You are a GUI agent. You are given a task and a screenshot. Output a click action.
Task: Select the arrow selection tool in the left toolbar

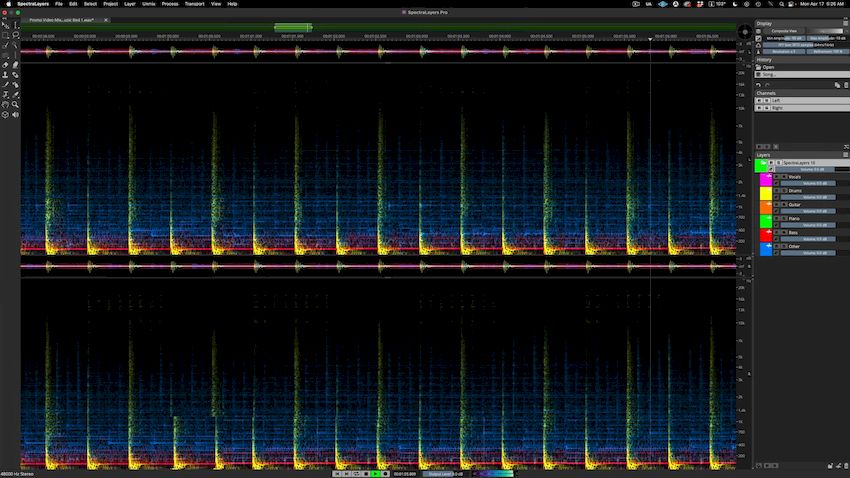coord(5,25)
